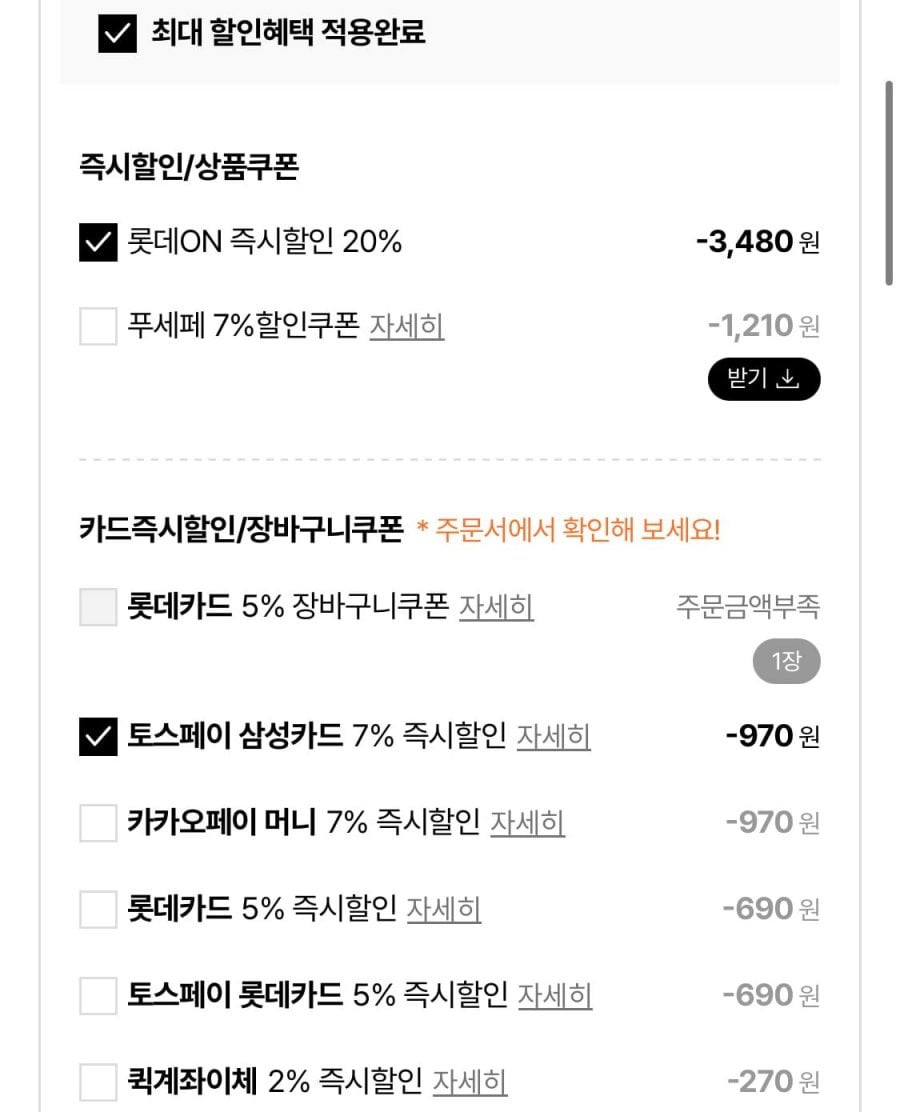This screenshot has width=900, height=1112.
Task: Click the 받기 coupon download button
Action: point(764,379)
